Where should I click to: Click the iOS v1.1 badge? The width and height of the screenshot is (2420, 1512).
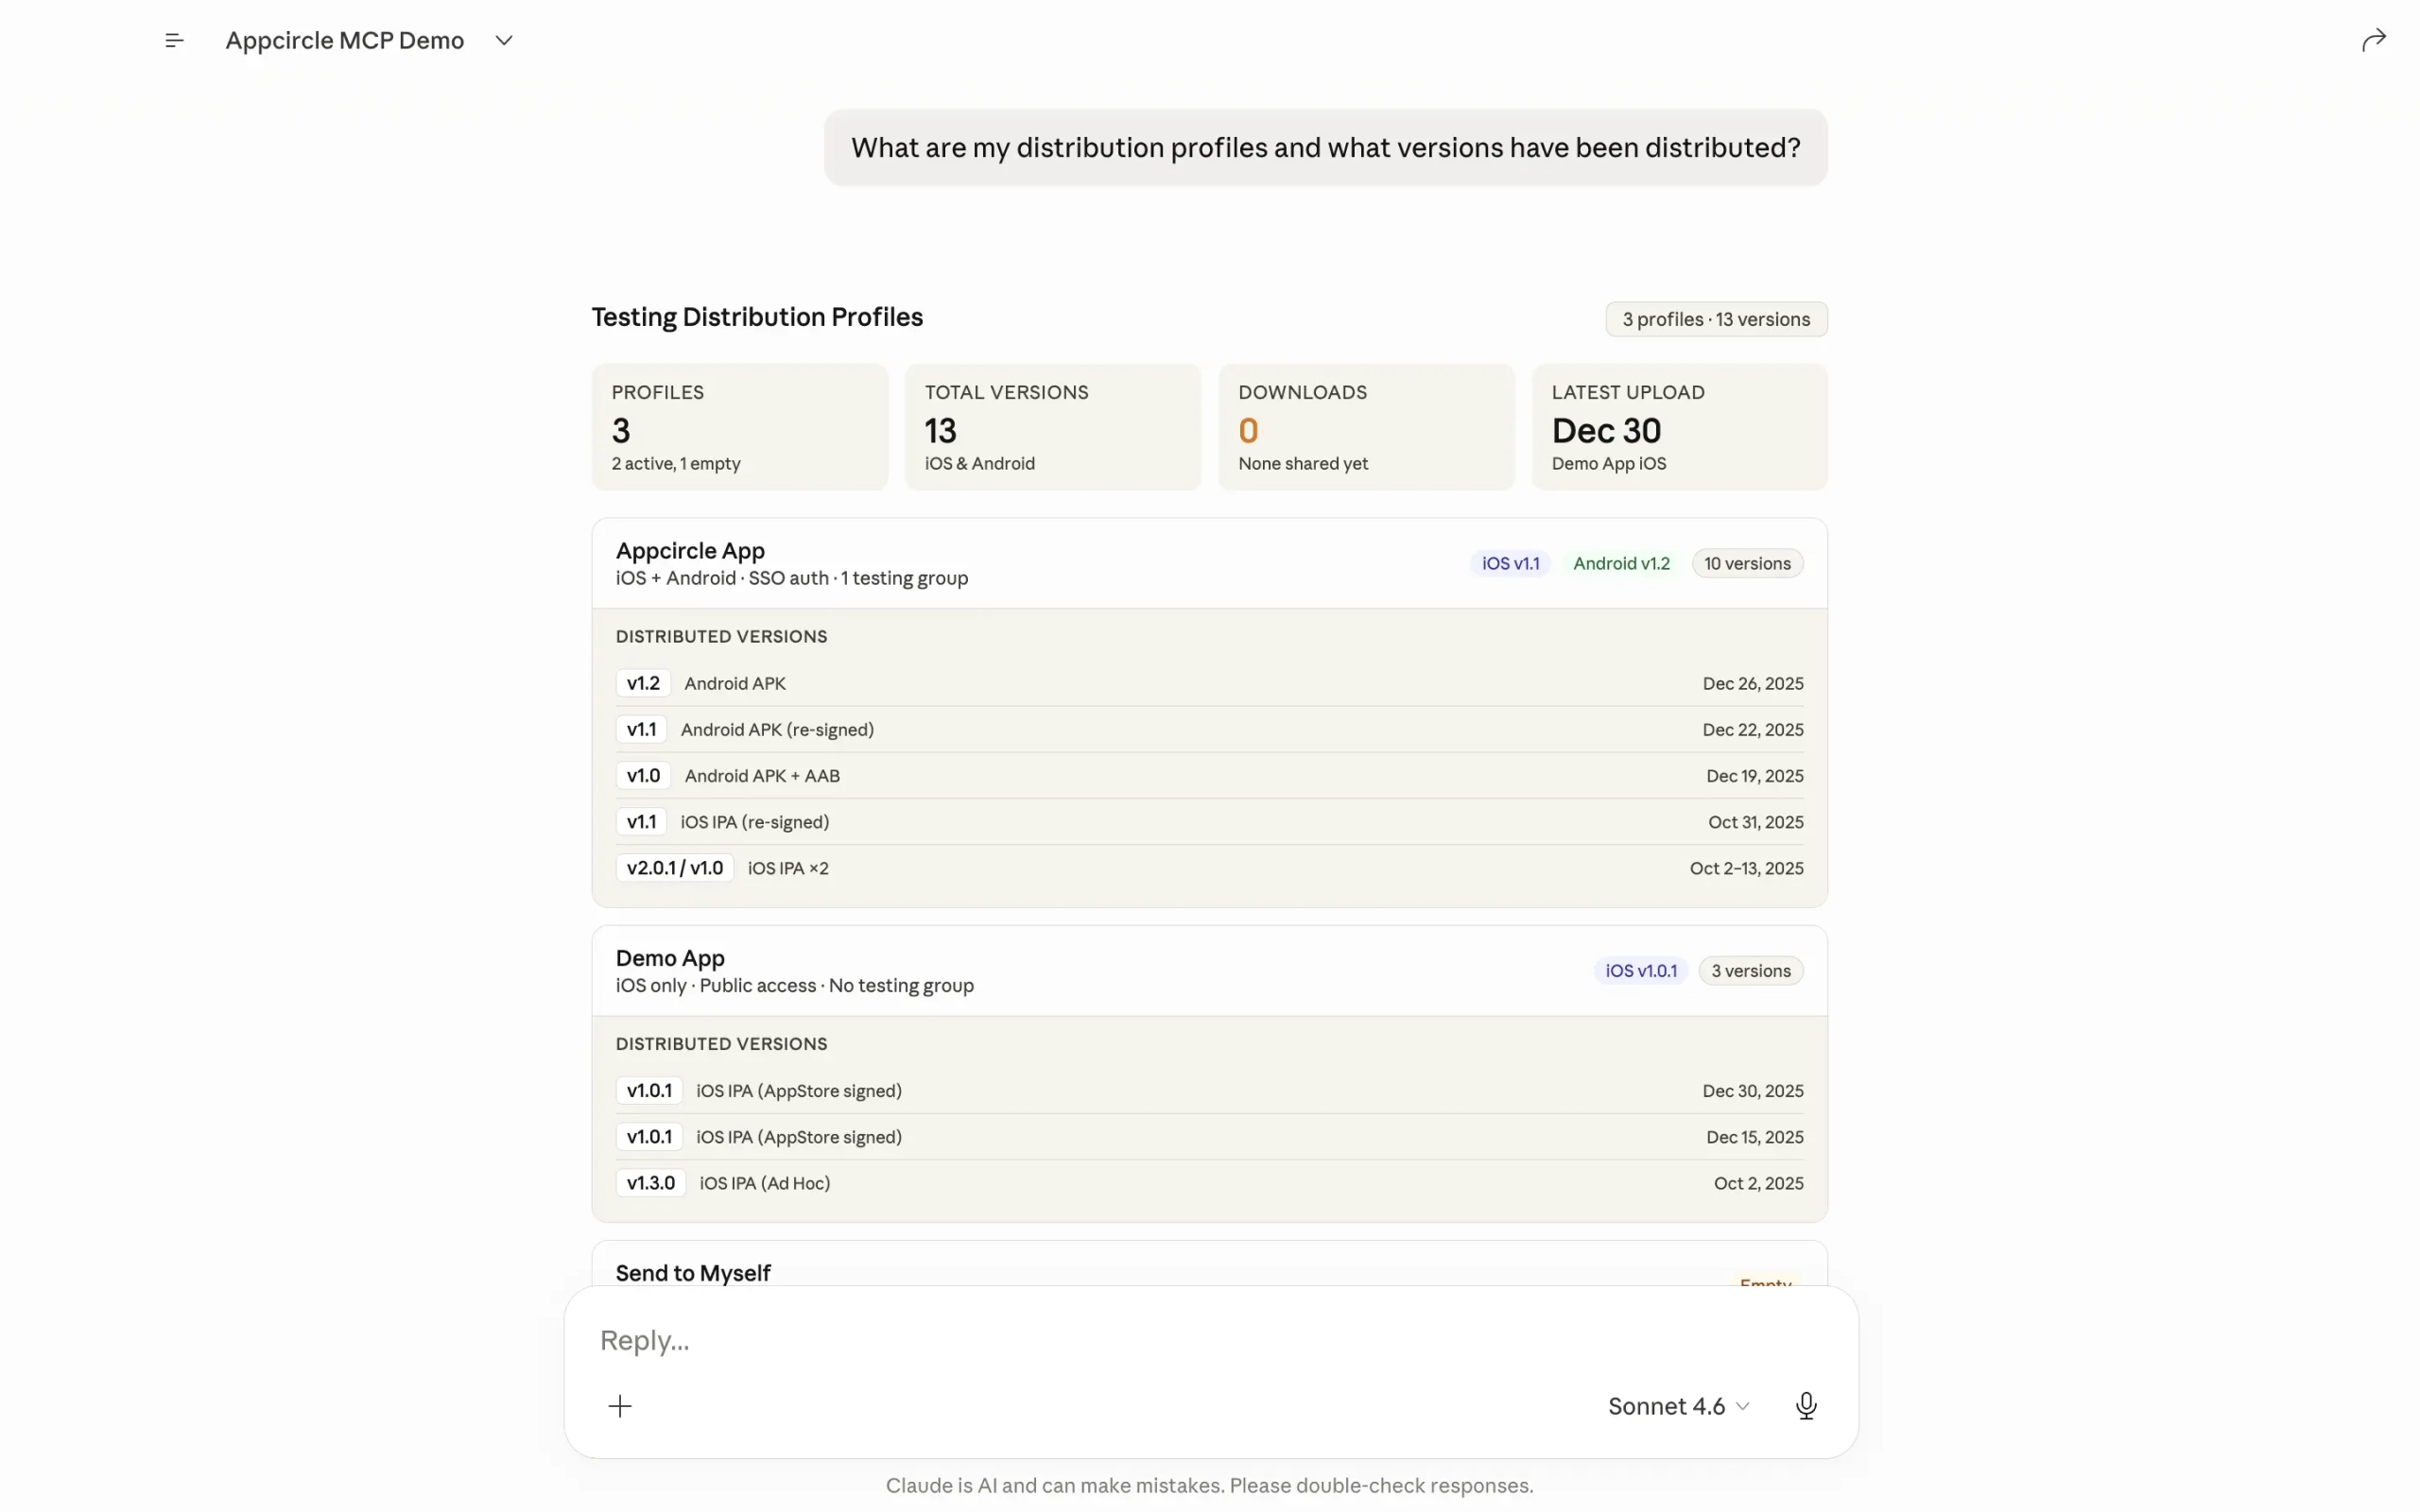tap(1510, 563)
